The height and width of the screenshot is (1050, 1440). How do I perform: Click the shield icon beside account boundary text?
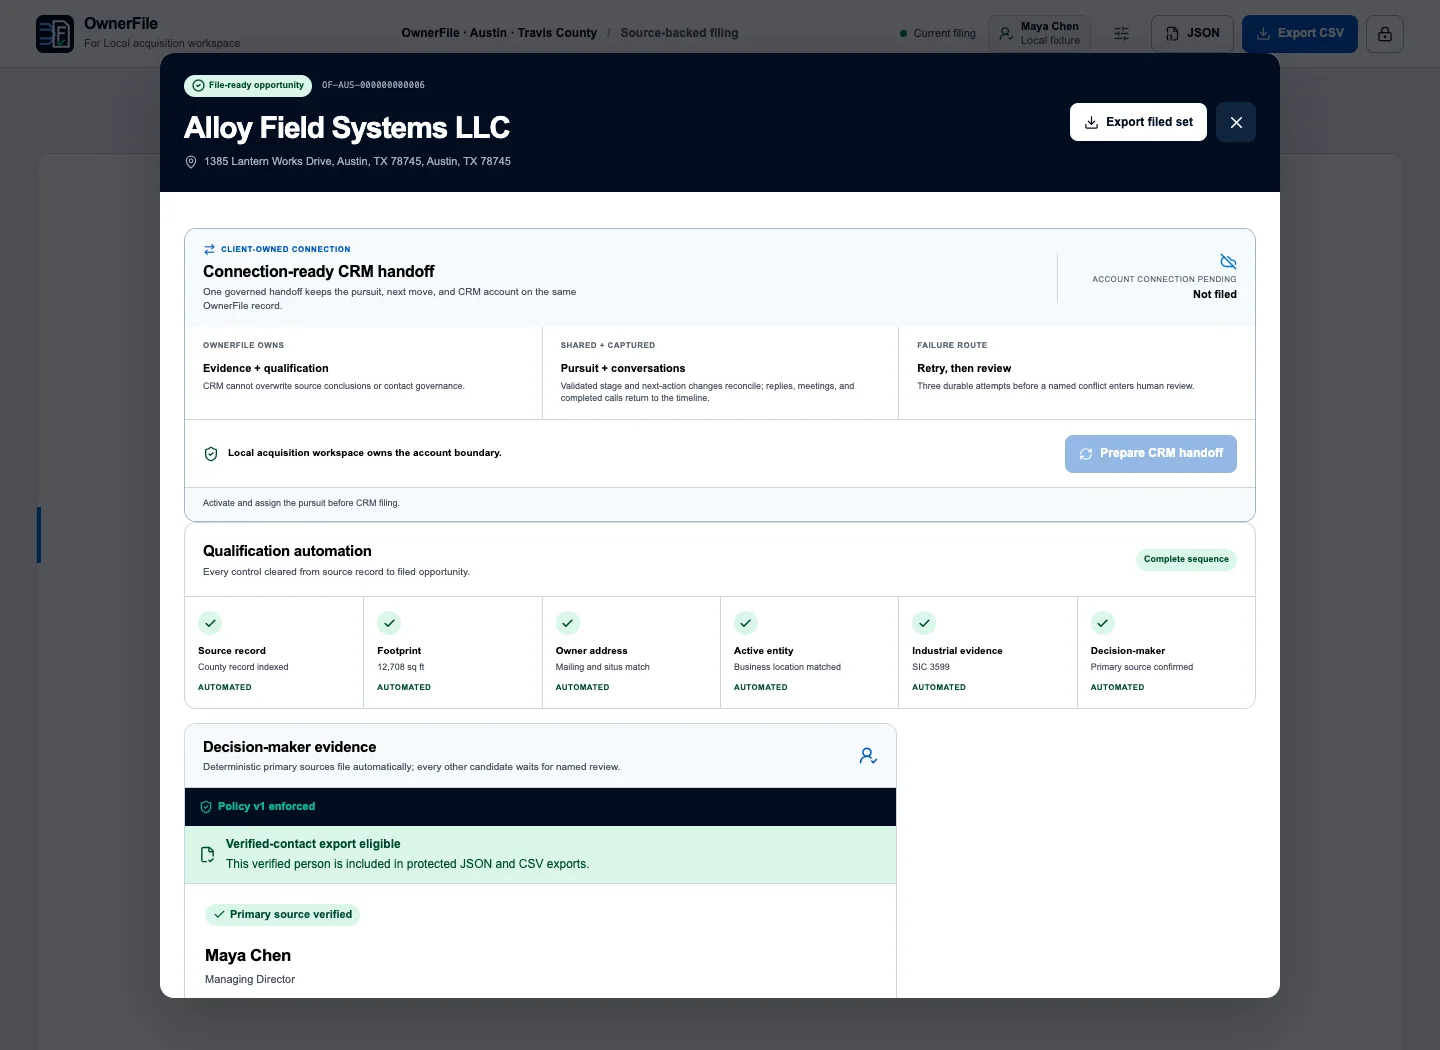[x=211, y=454]
